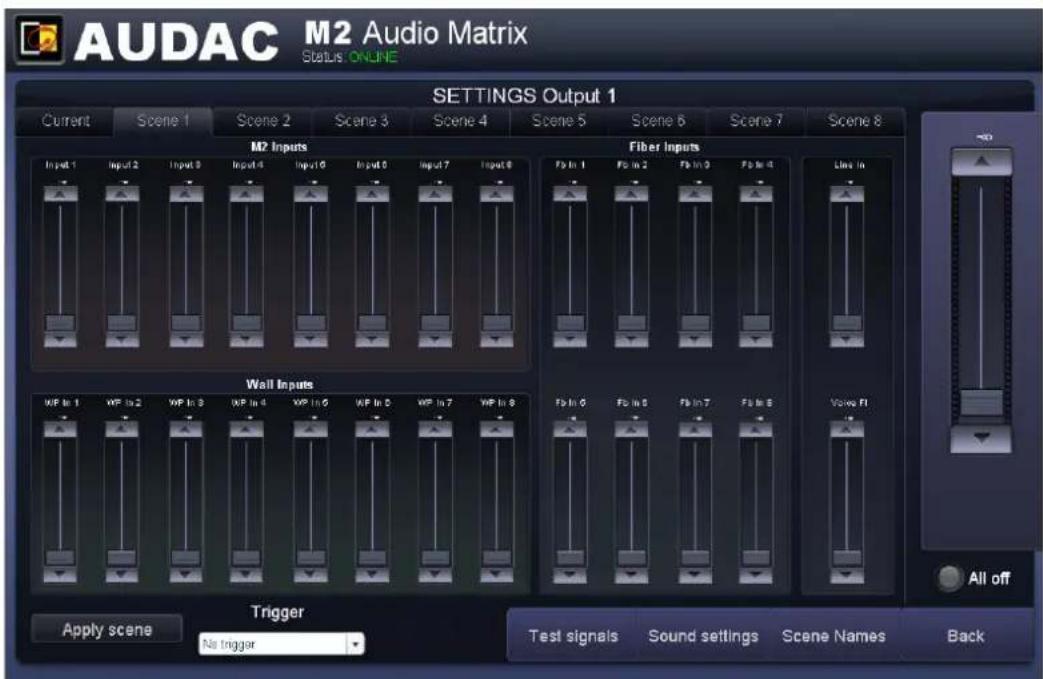Switch to Scene 4 tab

pyautogui.click(x=460, y=121)
